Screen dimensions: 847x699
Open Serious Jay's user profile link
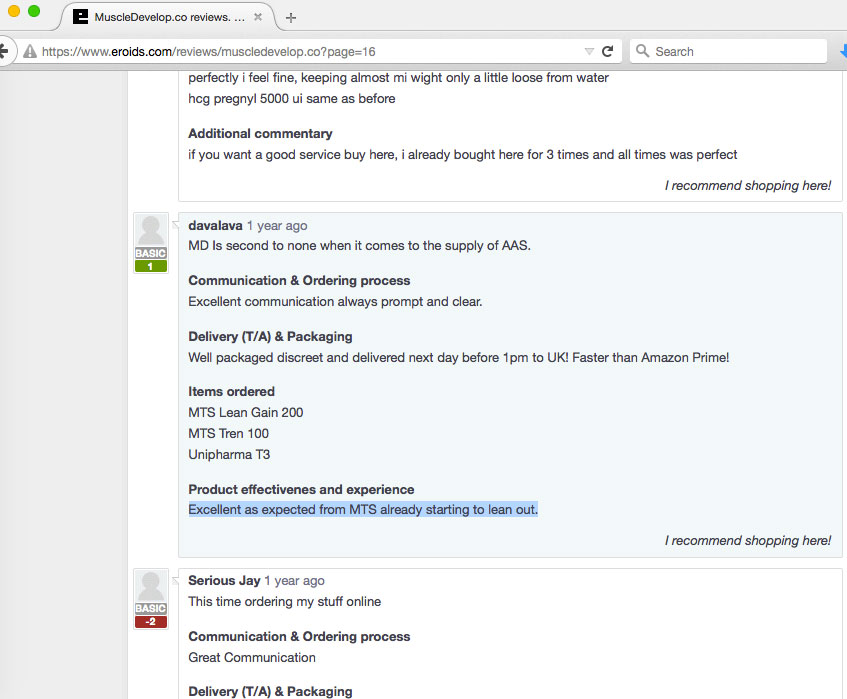point(224,581)
